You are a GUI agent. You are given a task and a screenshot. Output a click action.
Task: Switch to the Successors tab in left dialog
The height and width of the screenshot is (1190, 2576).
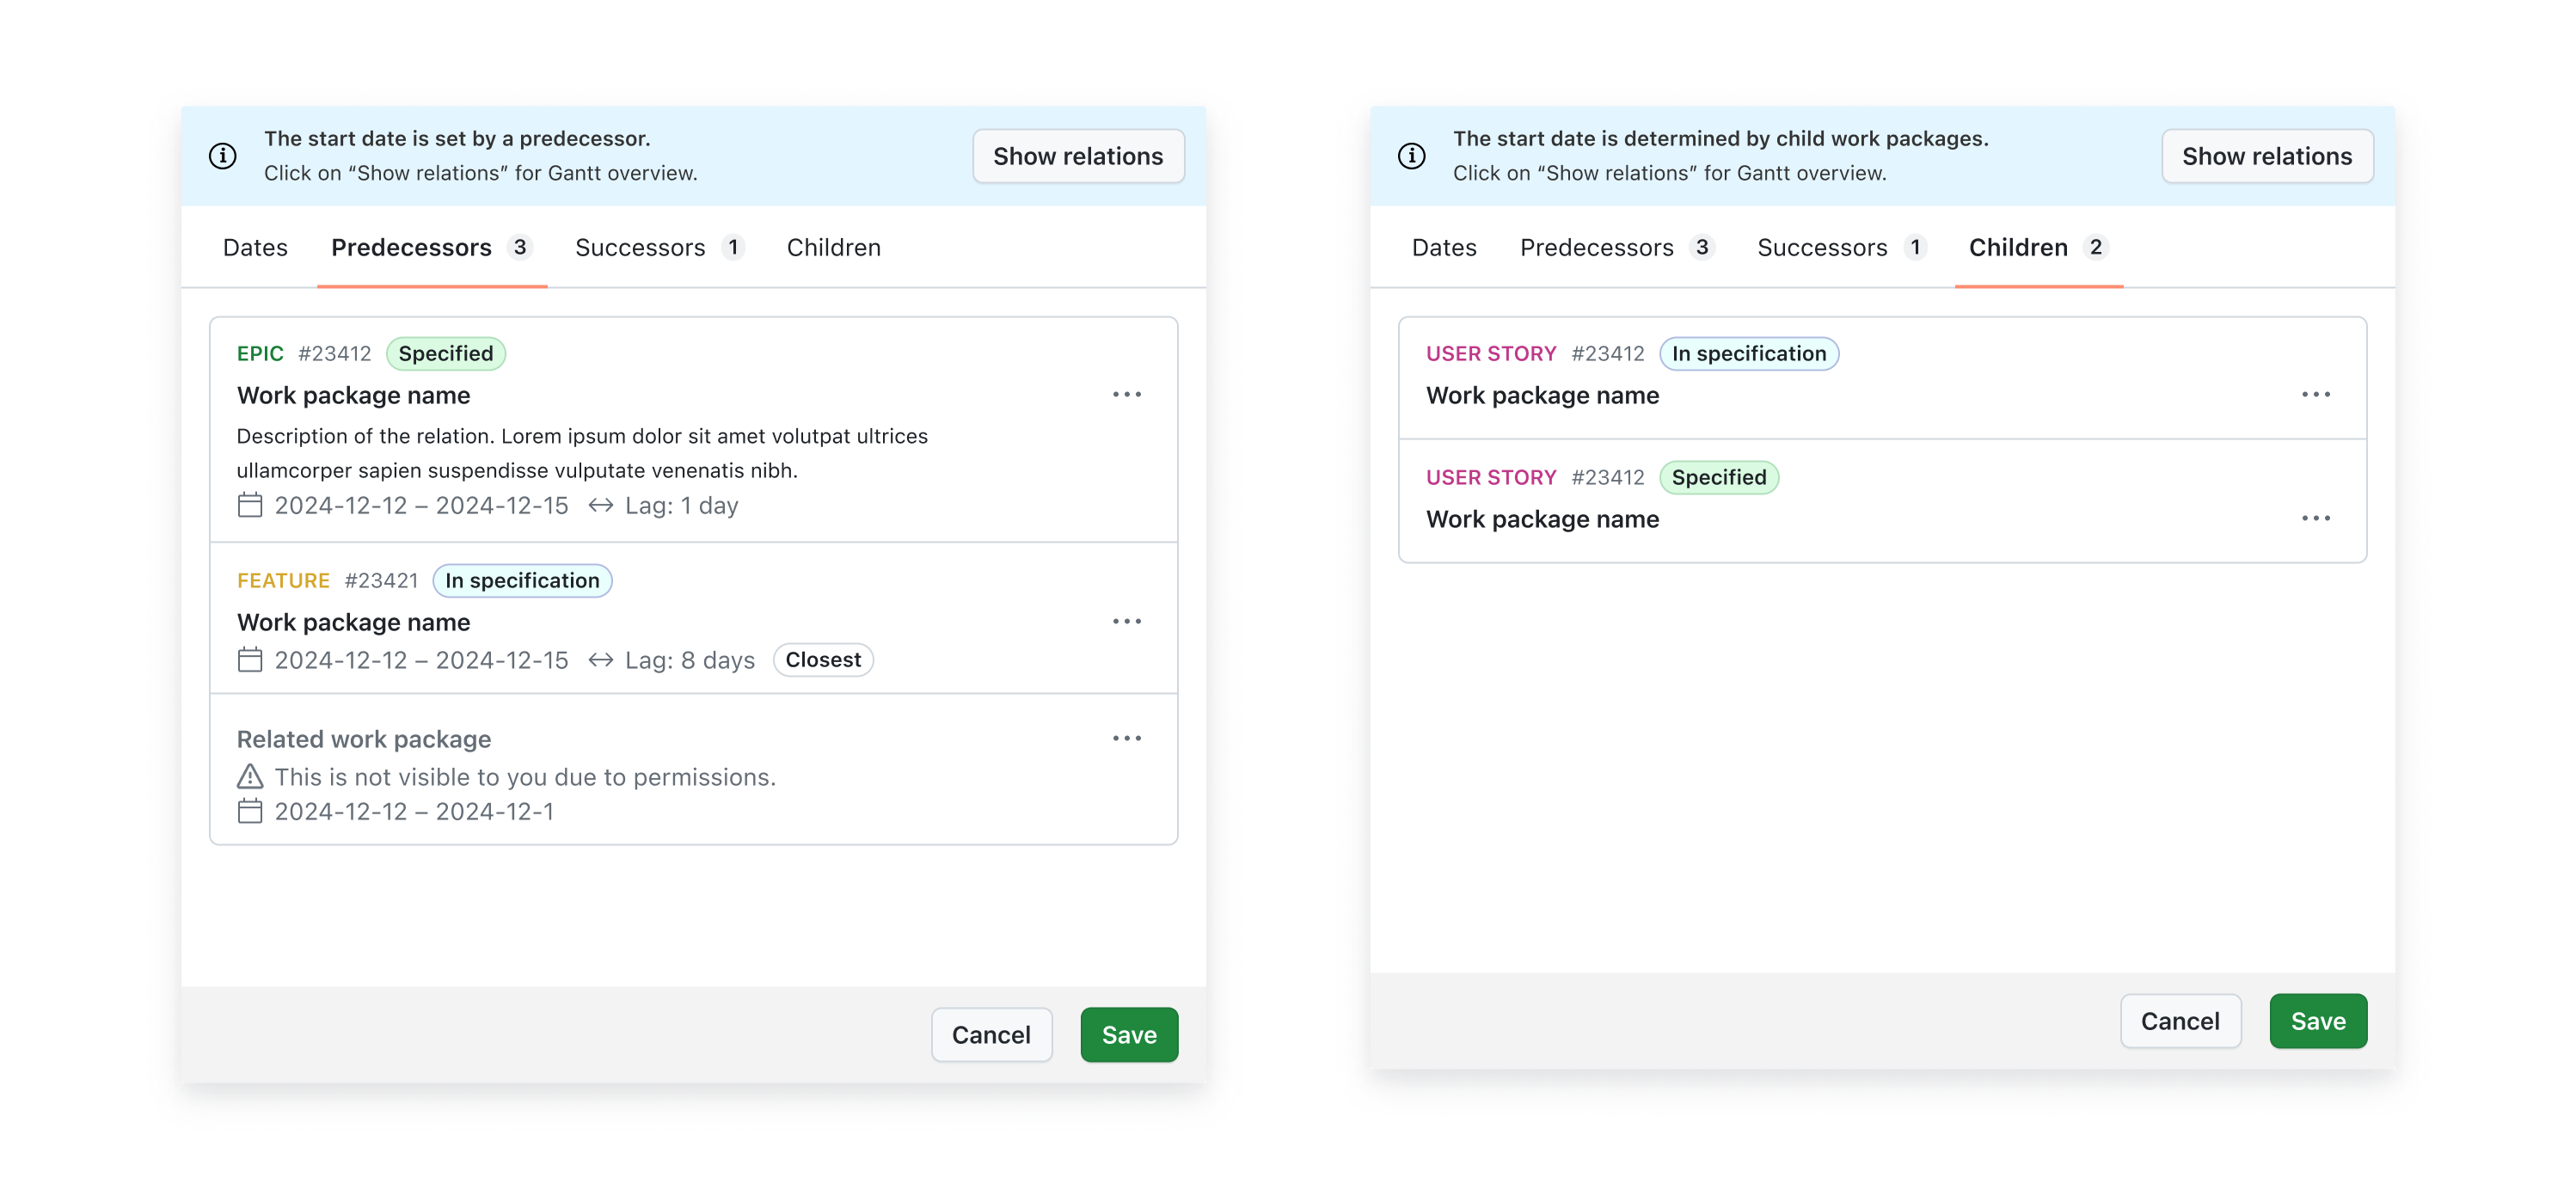pyautogui.click(x=641, y=247)
